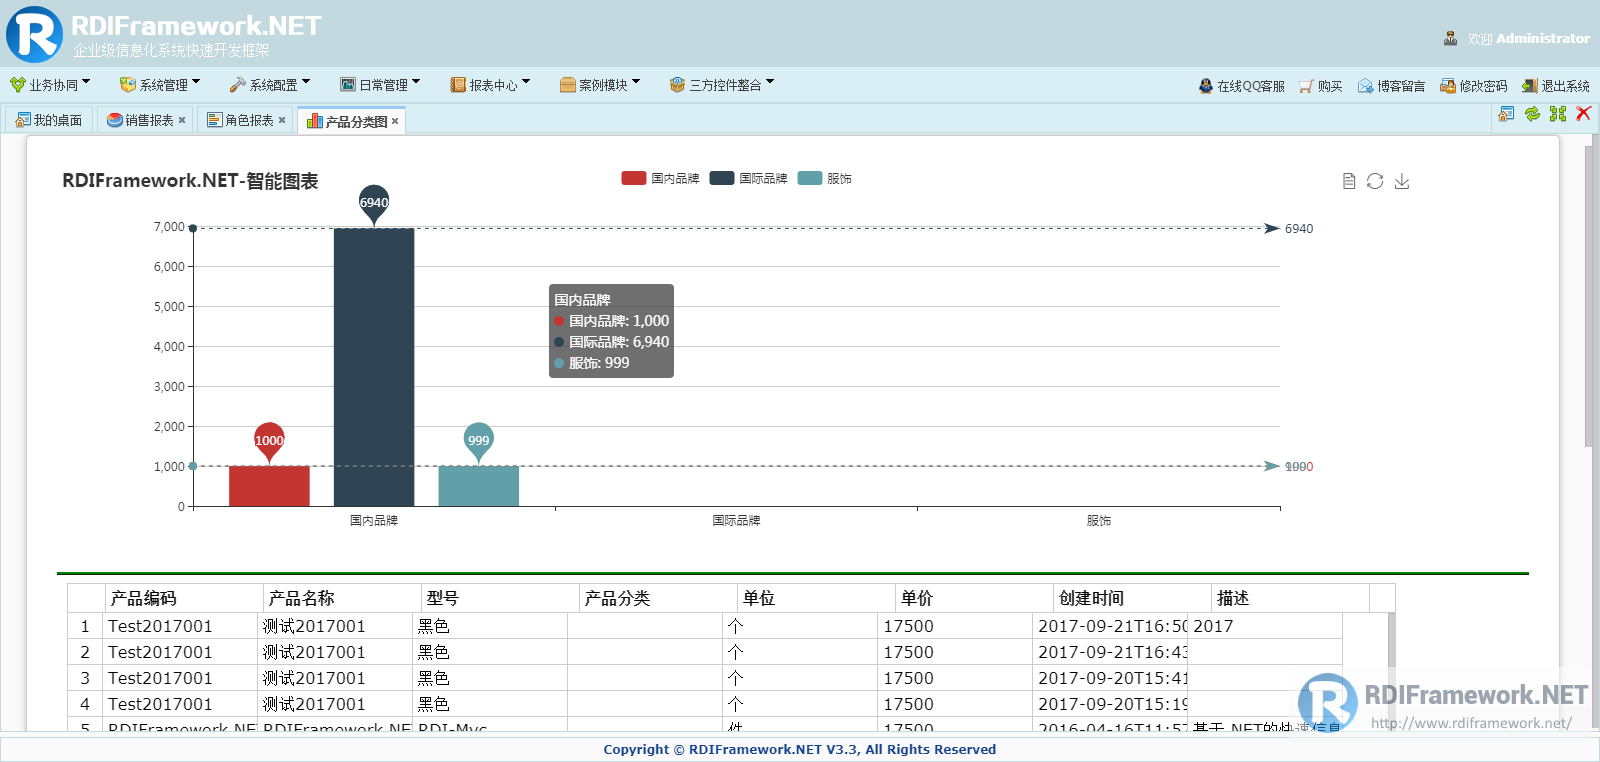Click 退出系统 to log out
The width and height of the screenshot is (1600, 762).
[x=1555, y=86]
